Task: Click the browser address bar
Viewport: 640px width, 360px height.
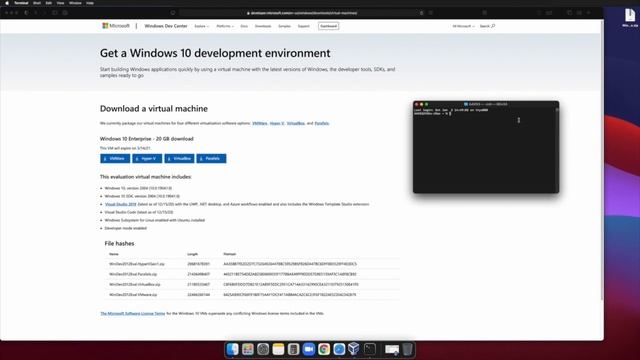Action: pos(302,13)
